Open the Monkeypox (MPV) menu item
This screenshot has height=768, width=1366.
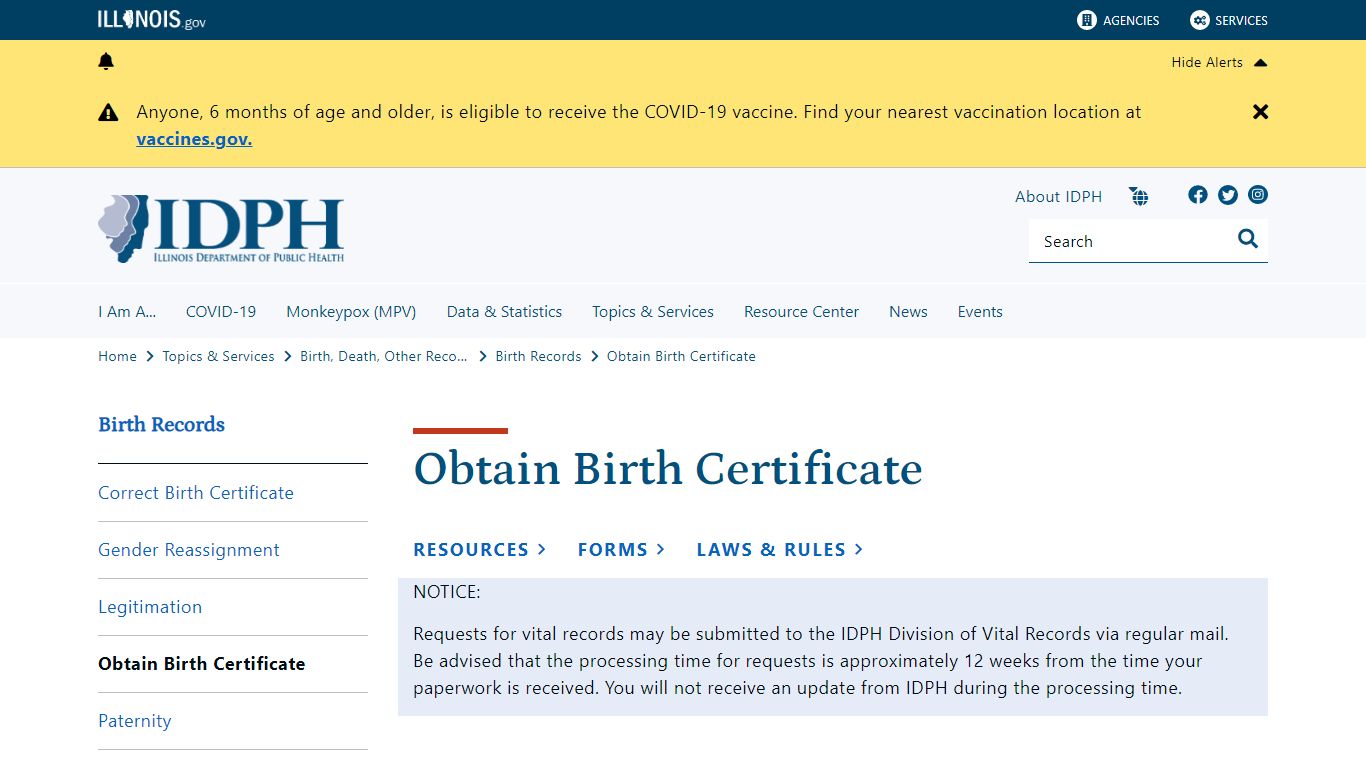click(x=351, y=312)
